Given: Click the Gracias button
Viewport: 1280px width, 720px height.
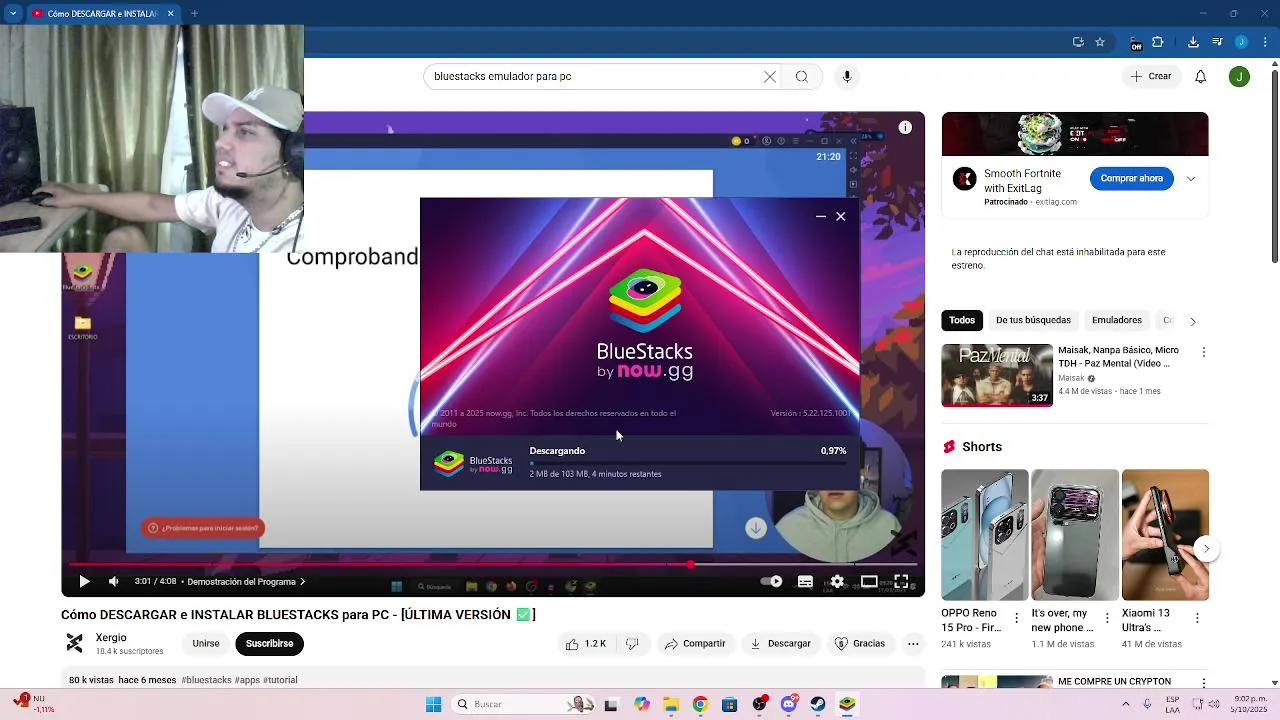Looking at the screenshot, I should (x=860, y=644).
